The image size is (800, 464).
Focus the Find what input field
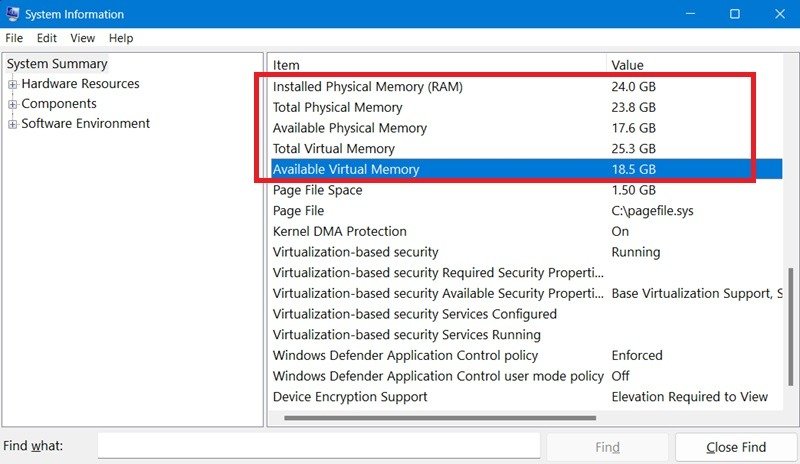(319, 446)
